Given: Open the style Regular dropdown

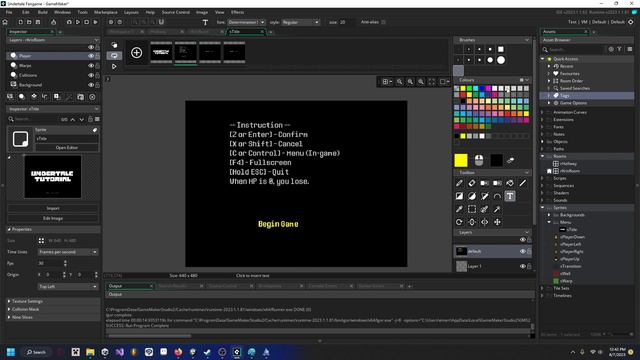Looking at the screenshot, I should point(300,22).
